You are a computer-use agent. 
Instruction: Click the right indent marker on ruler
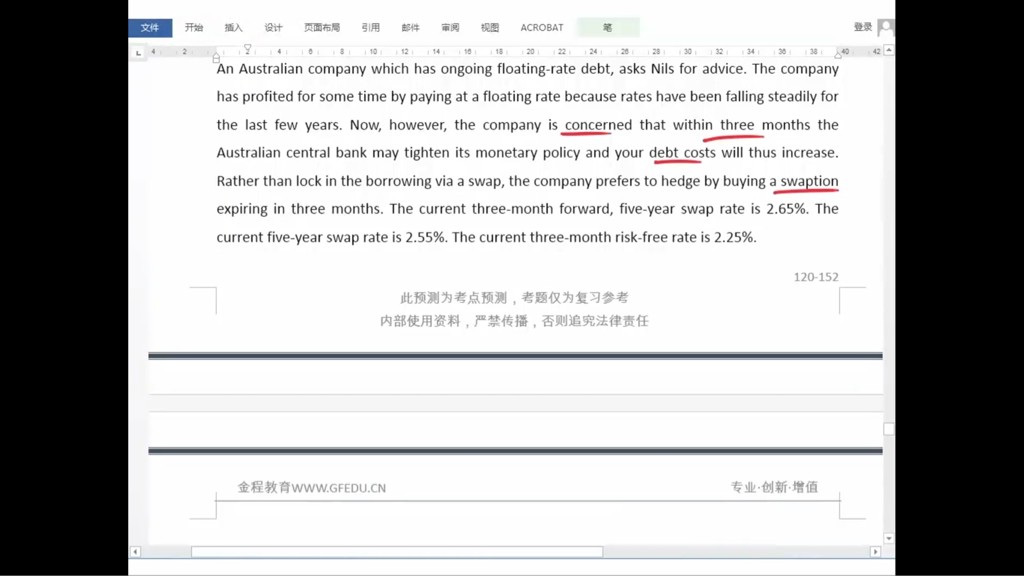[x=838, y=55]
